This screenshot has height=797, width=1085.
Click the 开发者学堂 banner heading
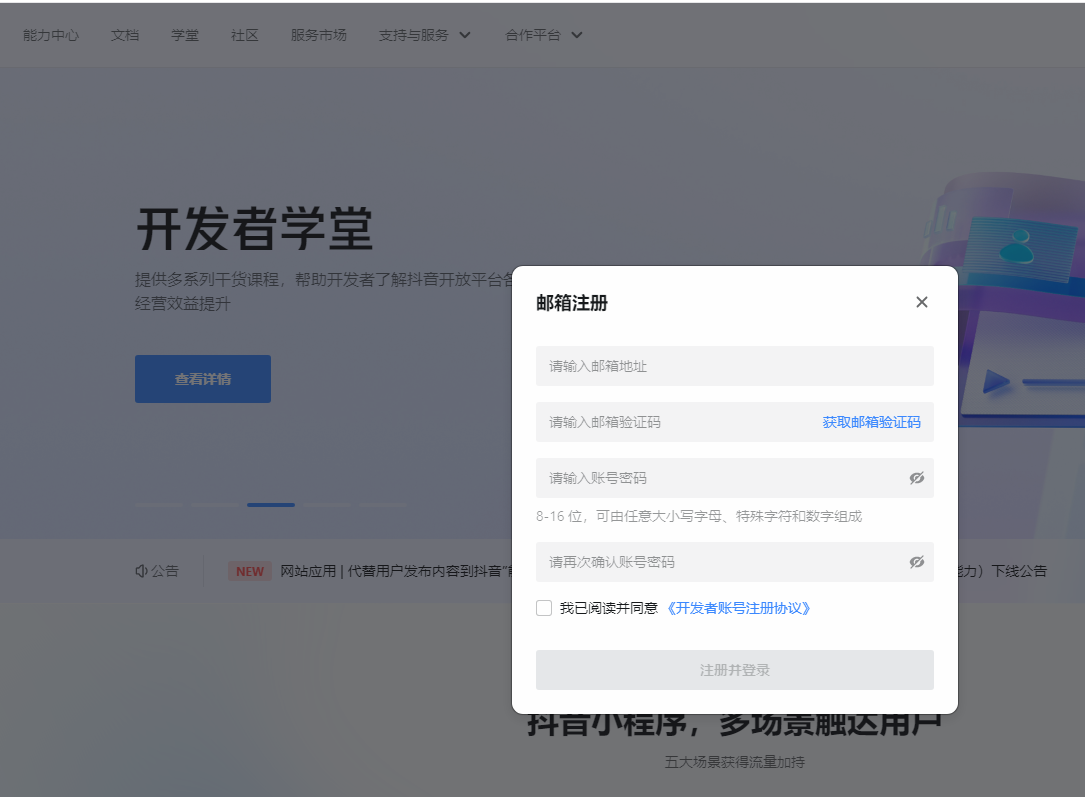[x=255, y=229]
